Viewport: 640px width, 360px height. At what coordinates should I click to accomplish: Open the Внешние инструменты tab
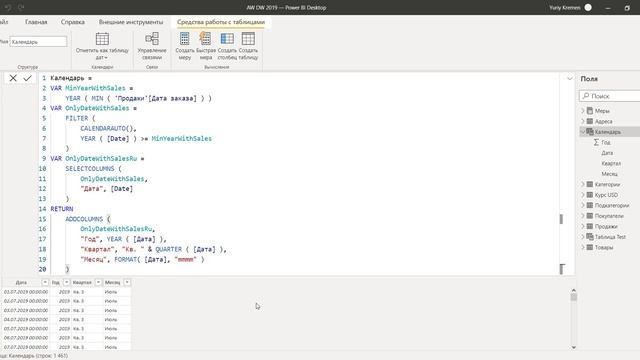[x=131, y=22]
